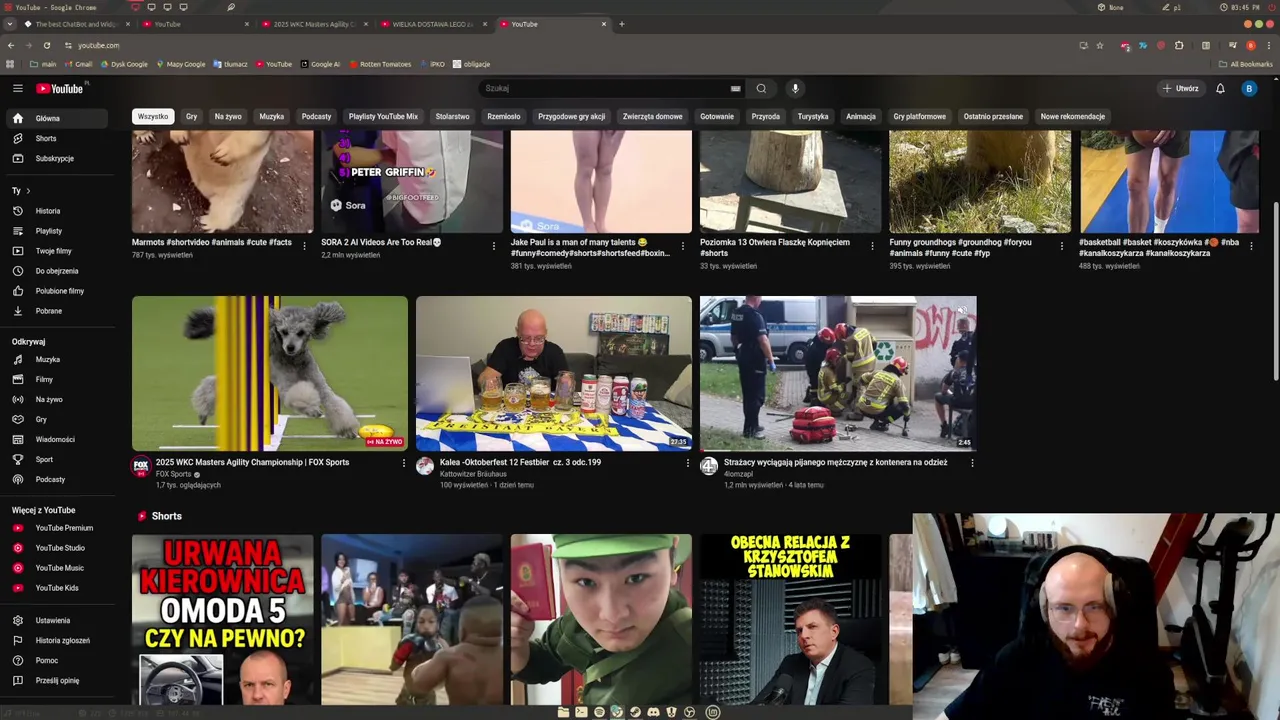Select the Wszystko filter chip
The height and width of the screenshot is (720, 1280).
click(x=153, y=116)
